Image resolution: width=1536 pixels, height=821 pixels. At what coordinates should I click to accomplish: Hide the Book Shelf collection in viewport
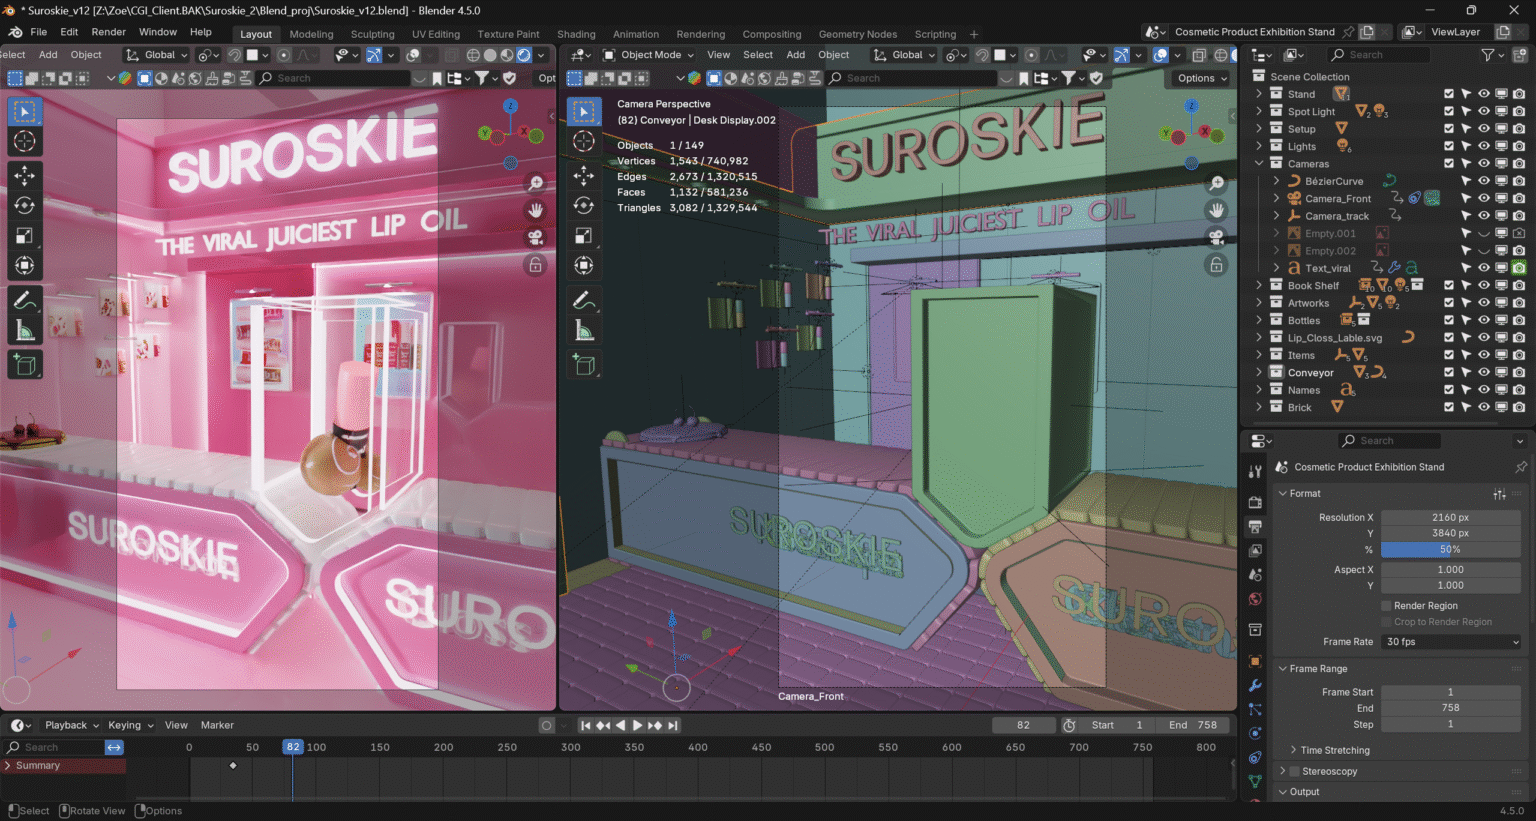click(x=1484, y=286)
